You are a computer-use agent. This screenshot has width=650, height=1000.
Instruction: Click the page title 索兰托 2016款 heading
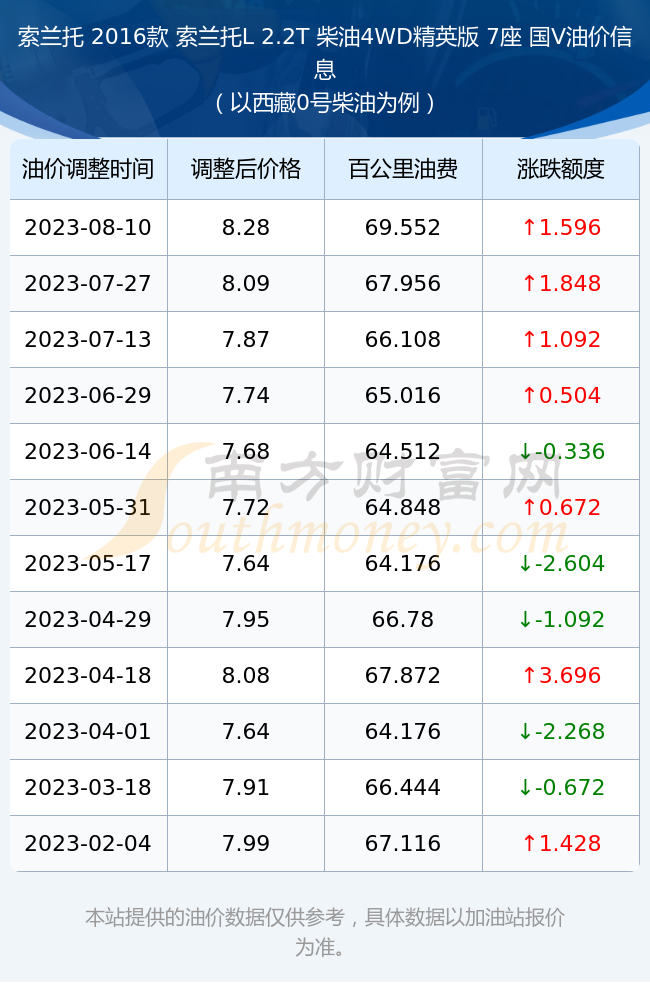[x=325, y=52]
